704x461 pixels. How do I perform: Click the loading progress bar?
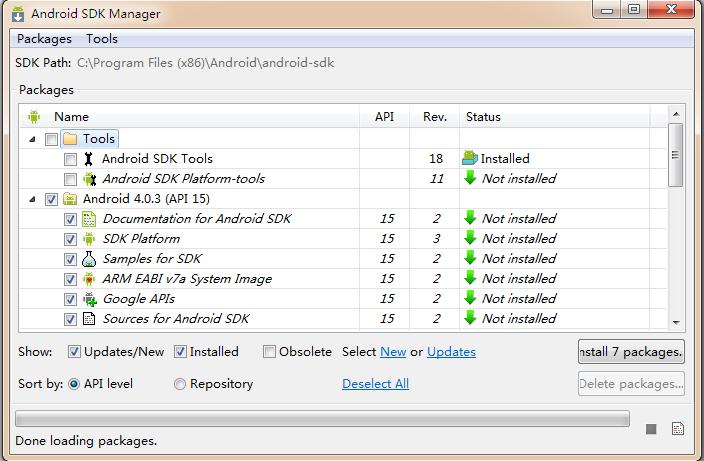pos(322,418)
